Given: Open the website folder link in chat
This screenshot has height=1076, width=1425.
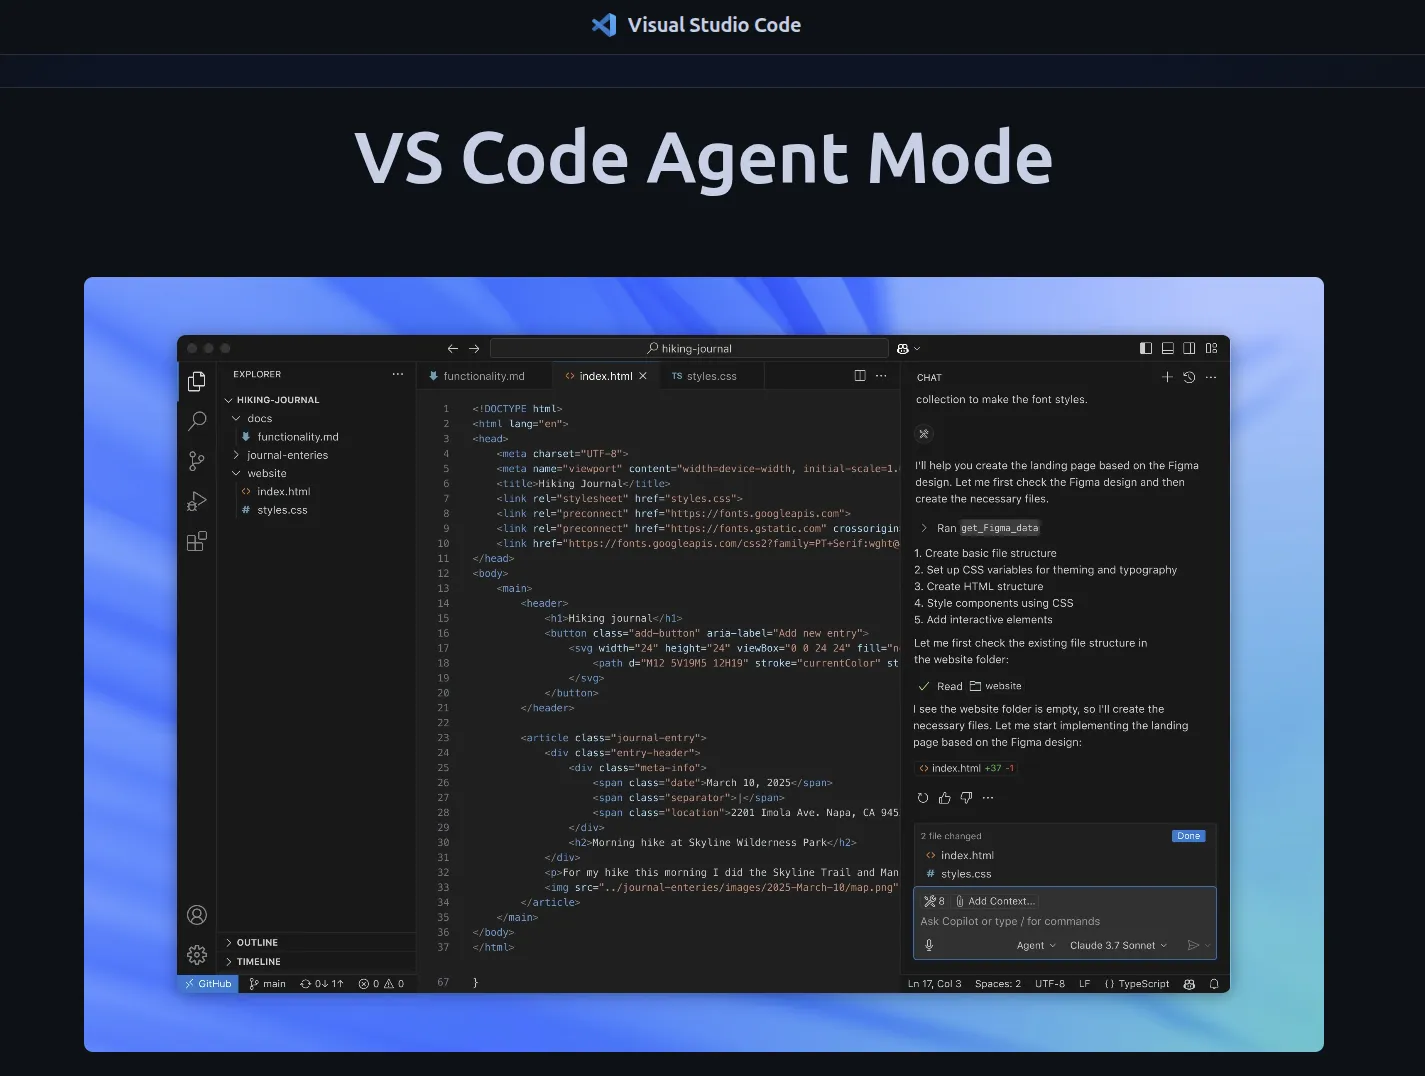Looking at the screenshot, I should coord(995,686).
